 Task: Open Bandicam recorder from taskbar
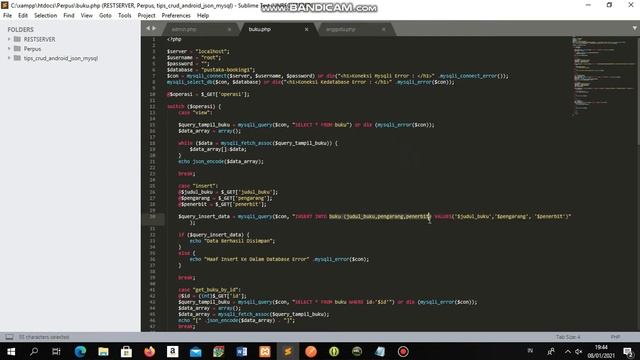[x=403, y=351]
